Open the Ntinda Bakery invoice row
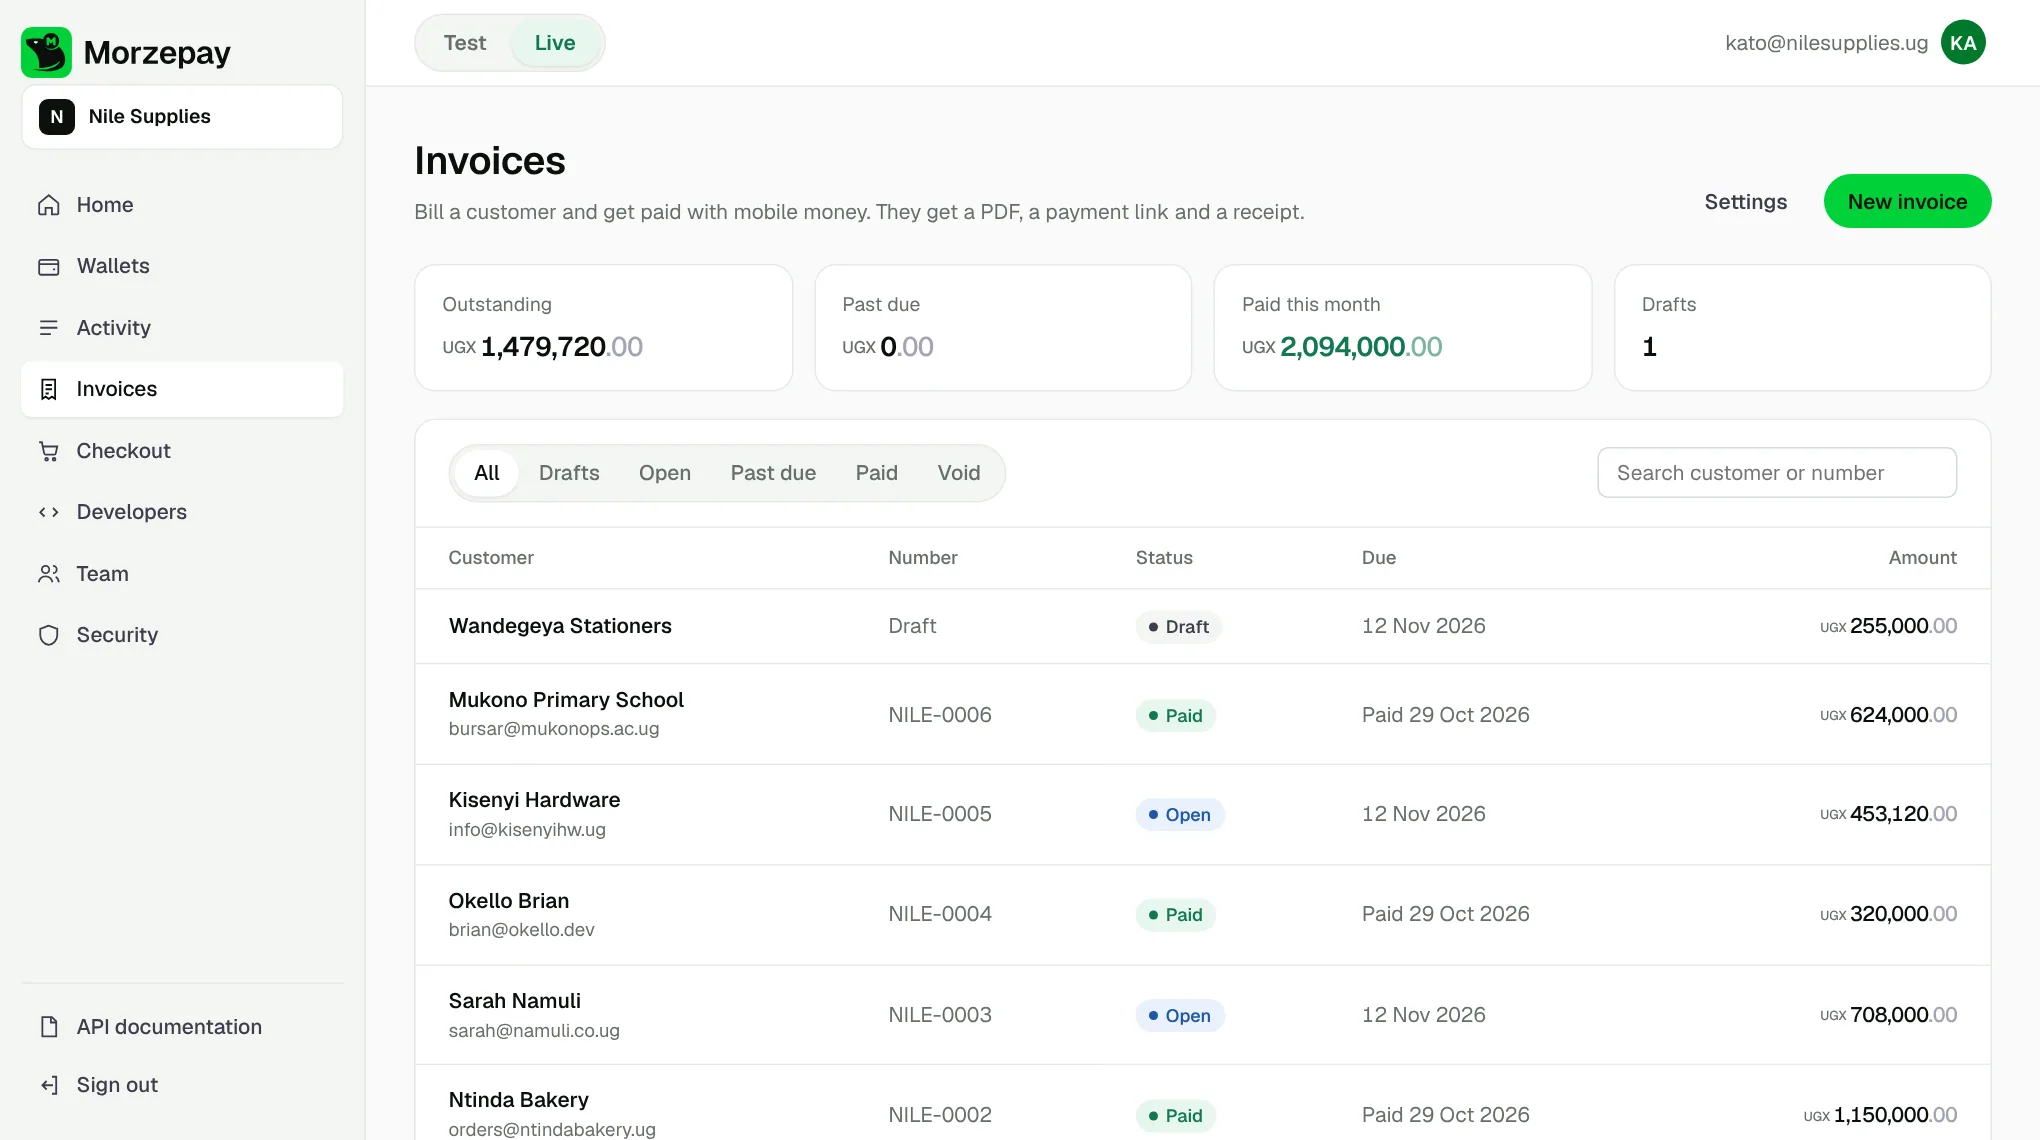 (1203, 1102)
